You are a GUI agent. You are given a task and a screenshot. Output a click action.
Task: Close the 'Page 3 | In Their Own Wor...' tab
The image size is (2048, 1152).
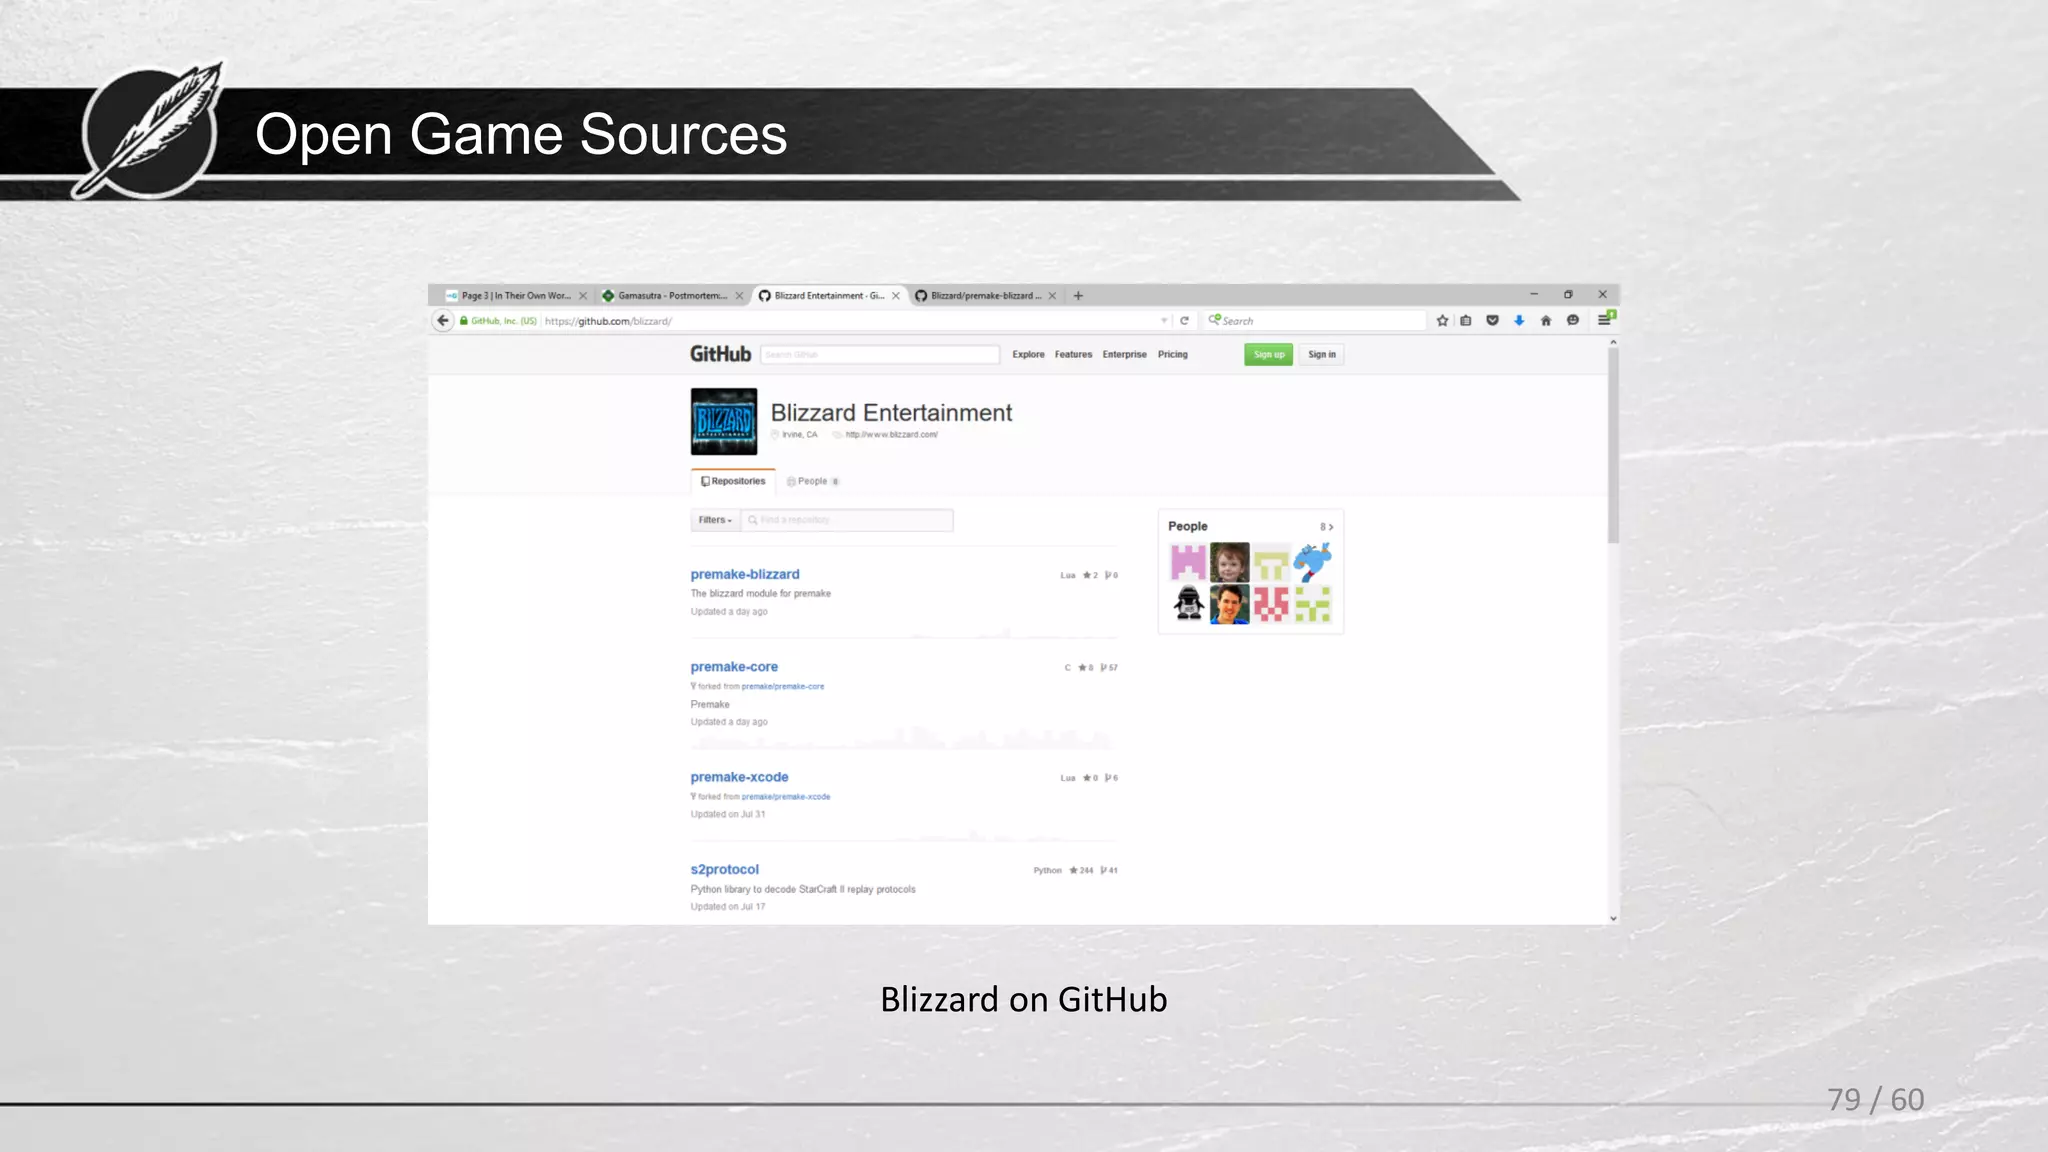point(583,296)
